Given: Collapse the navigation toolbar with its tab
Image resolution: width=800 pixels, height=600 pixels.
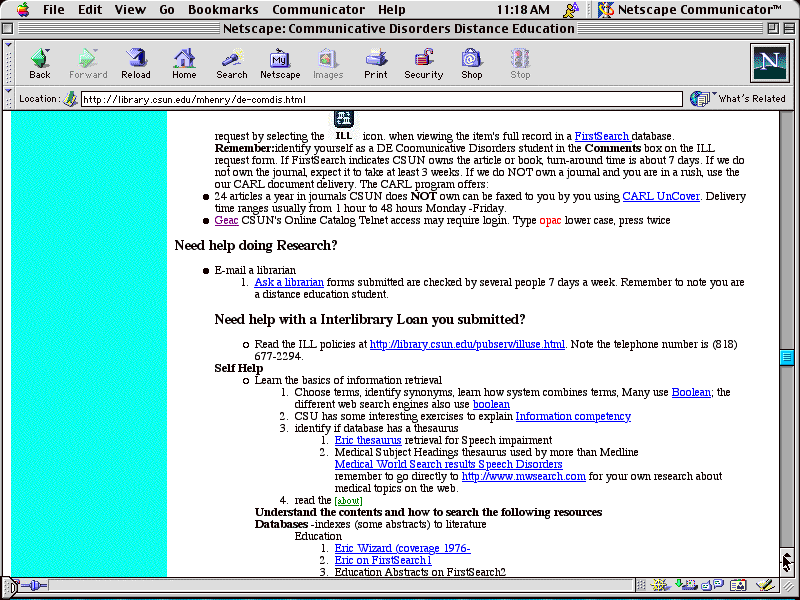Looking at the screenshot, I should [x=8, y=62].
